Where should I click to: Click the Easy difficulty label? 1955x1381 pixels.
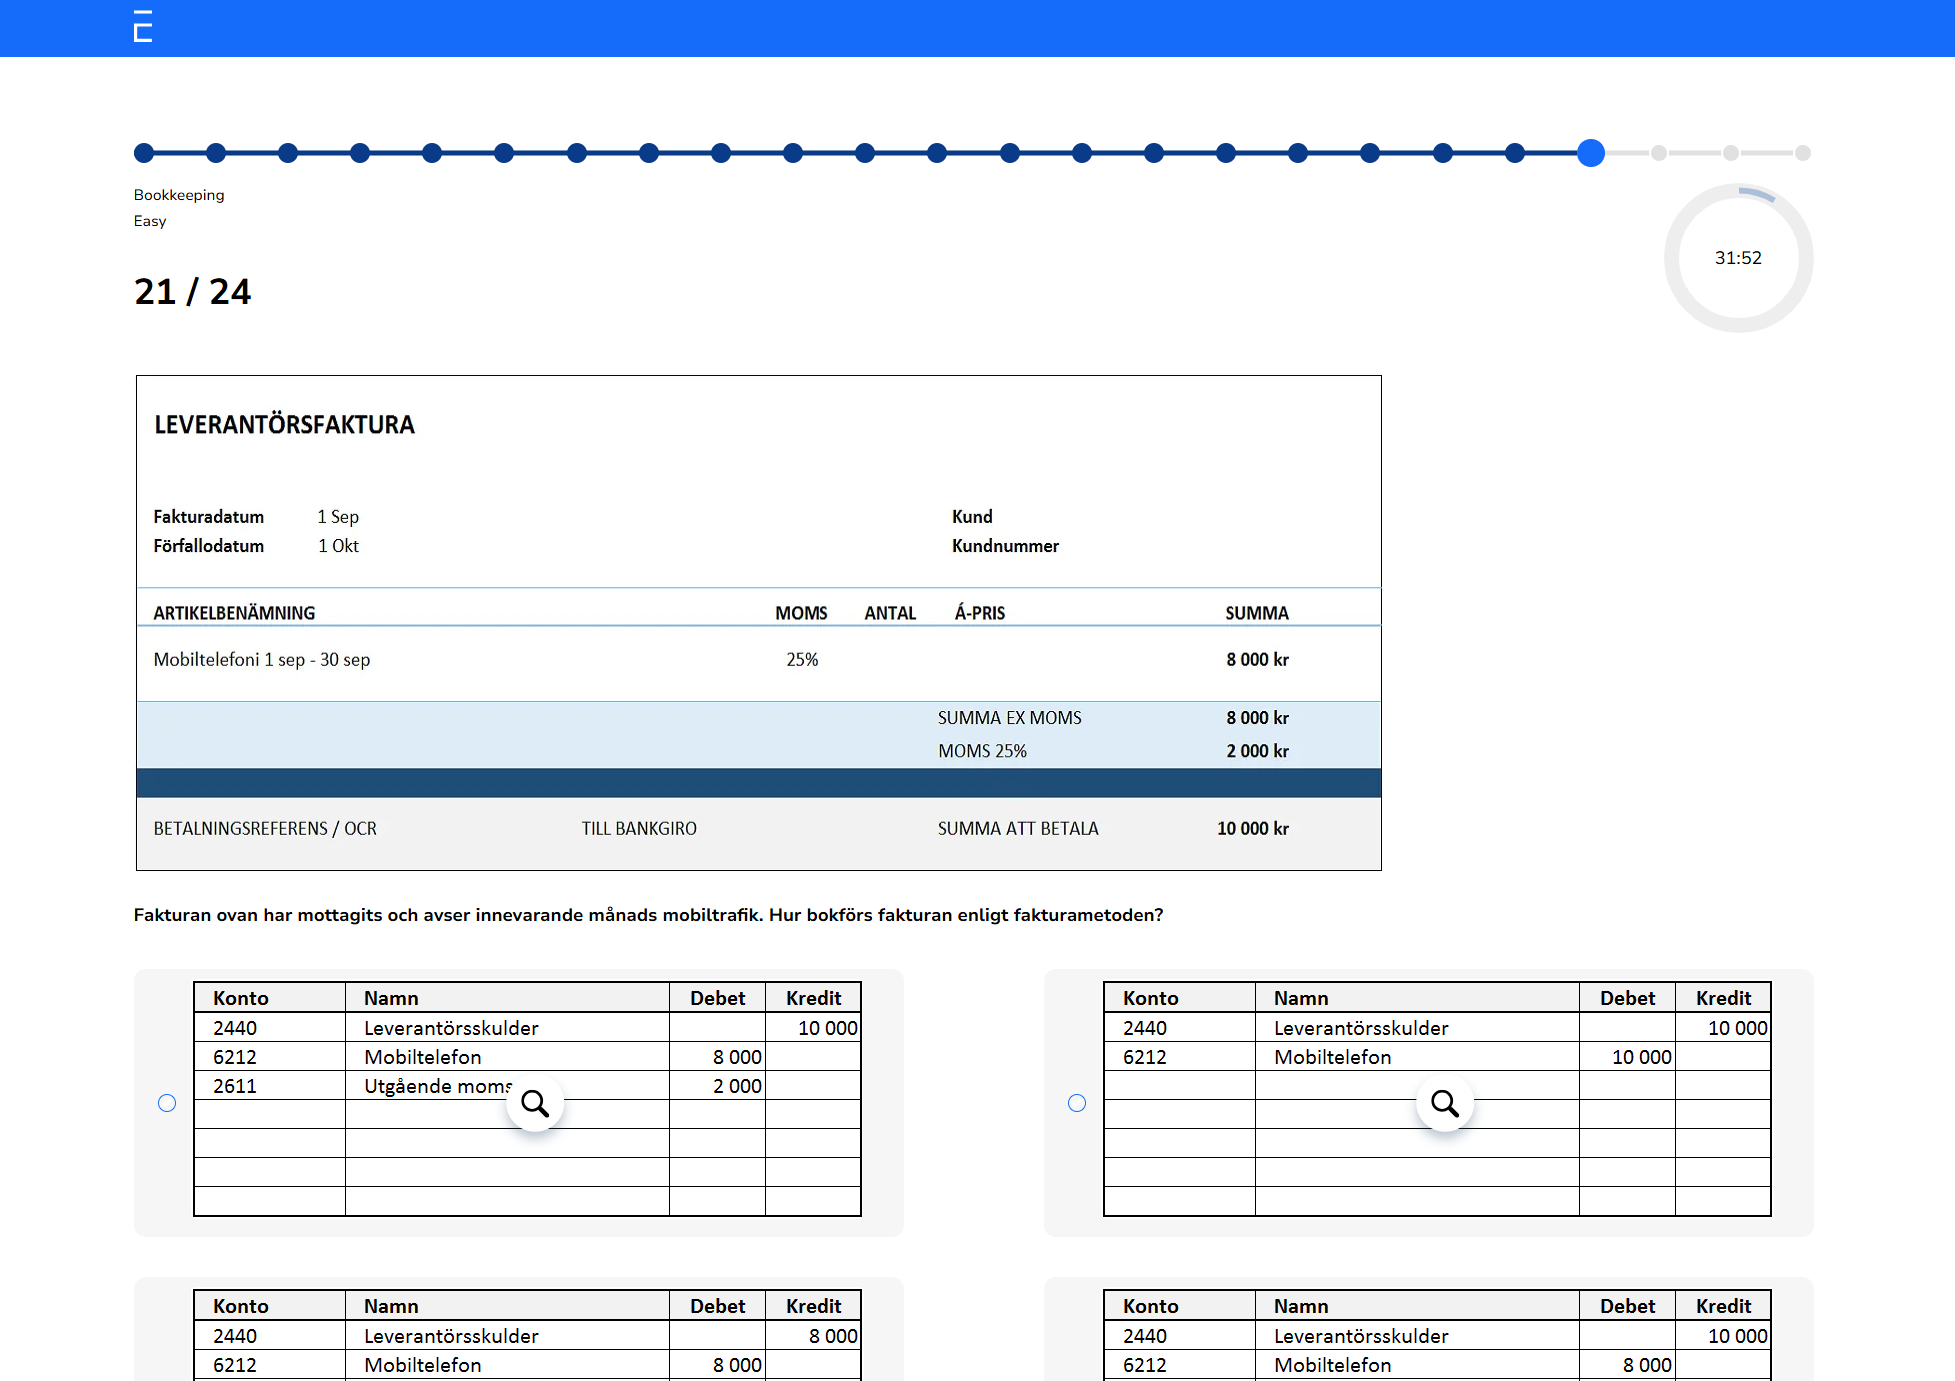tap(149, 221)
